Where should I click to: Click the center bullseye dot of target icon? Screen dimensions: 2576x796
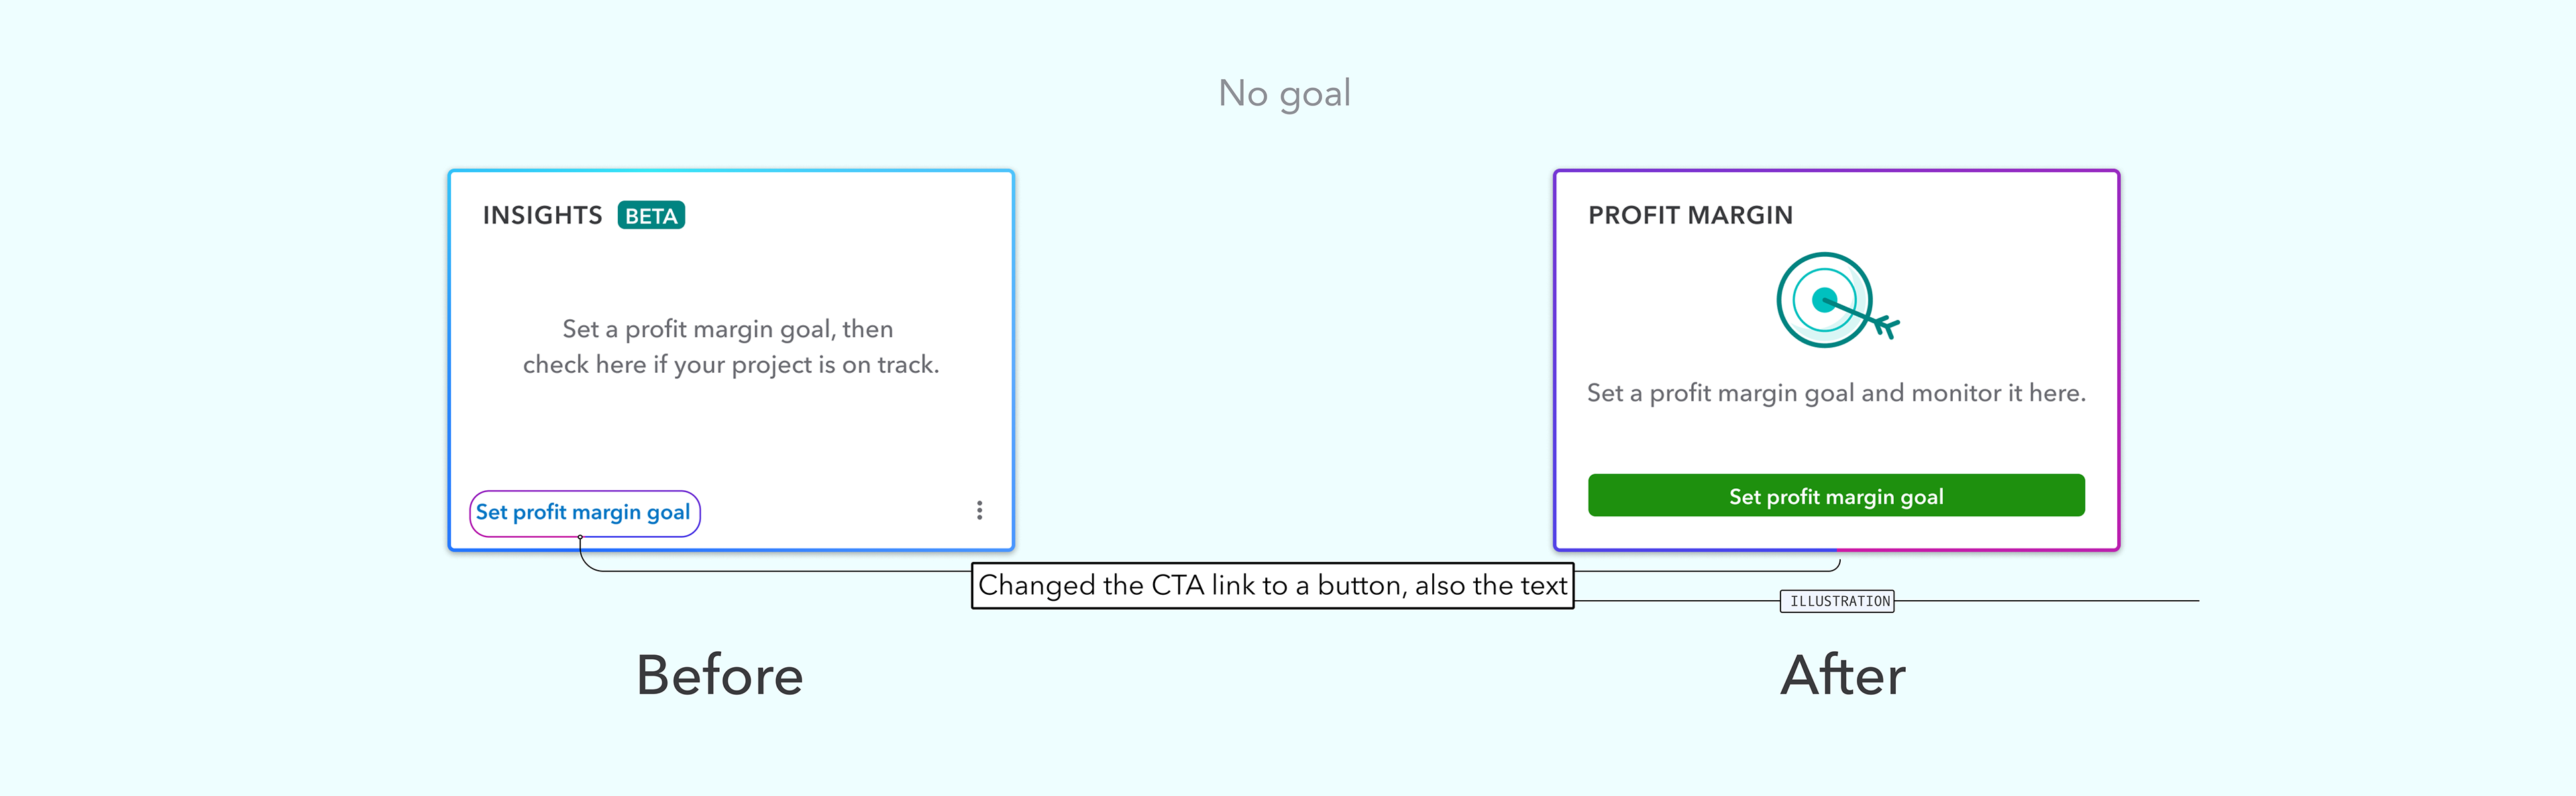click(1824, 299)
